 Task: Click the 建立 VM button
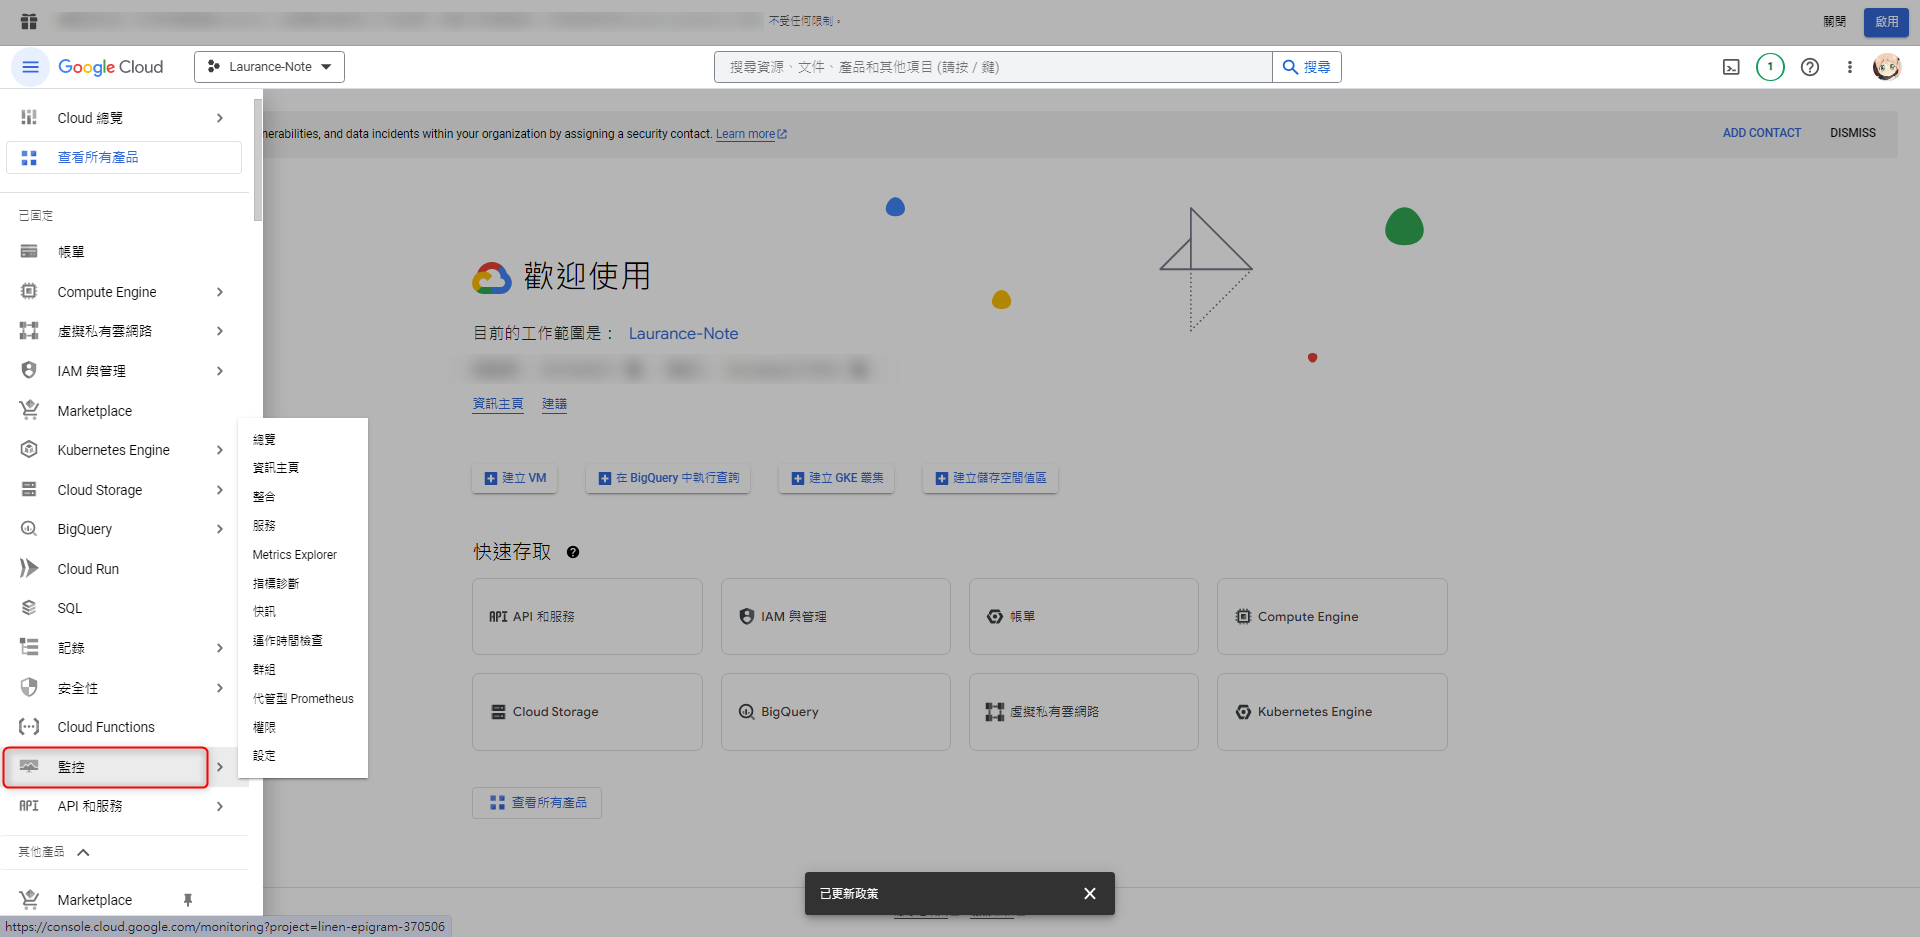tap(515, 478)
